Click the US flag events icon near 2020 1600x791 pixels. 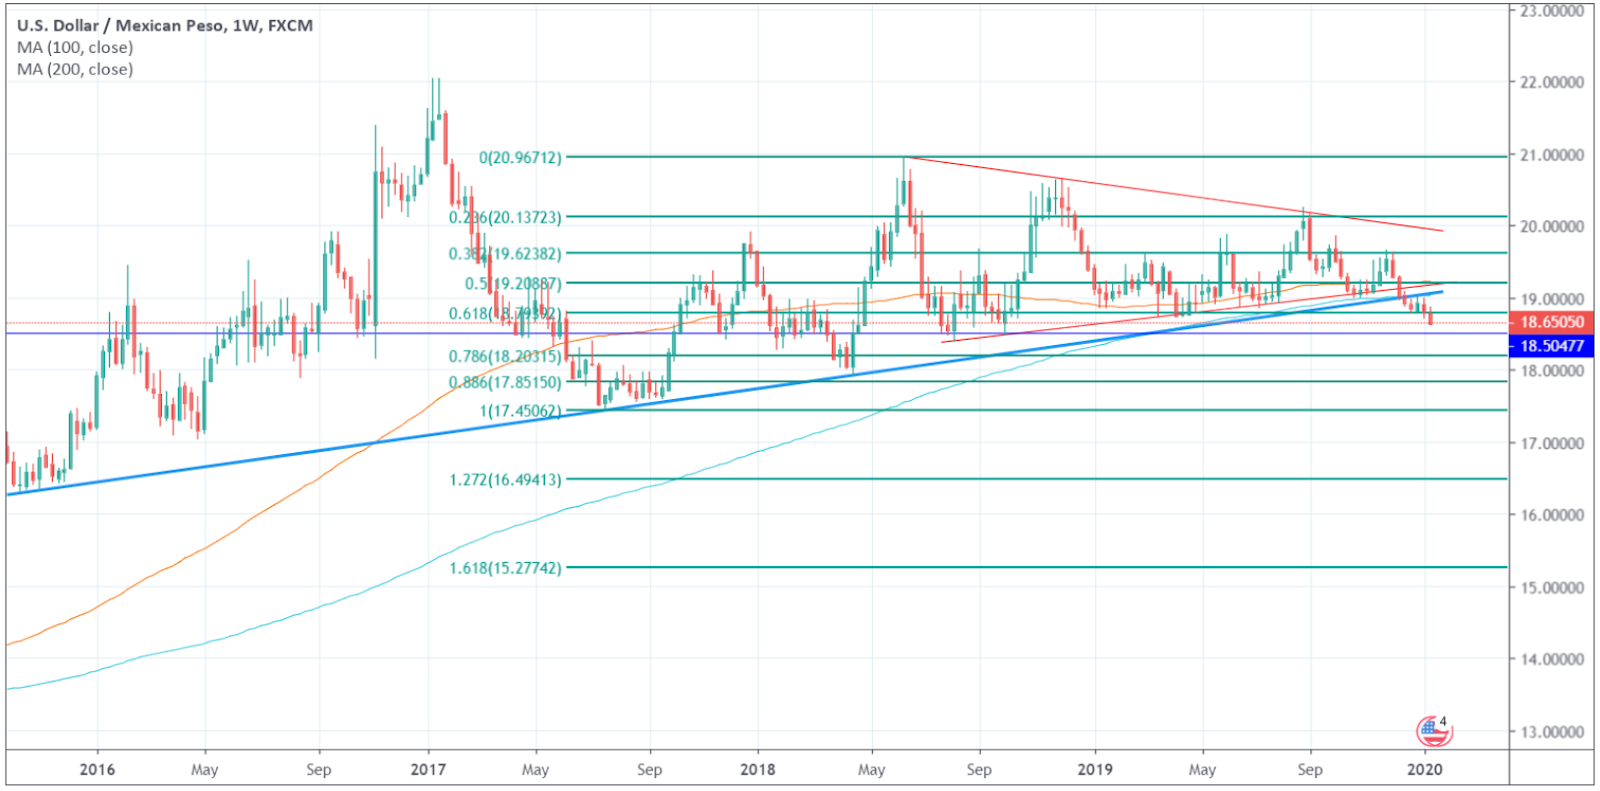pos(1434,731)
